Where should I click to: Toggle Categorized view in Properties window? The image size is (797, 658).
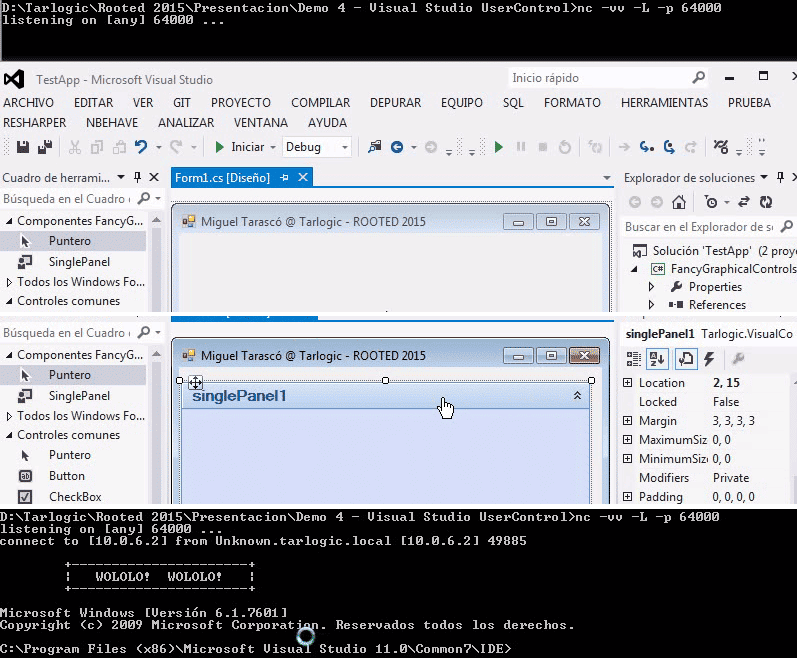tap(634, 359)
